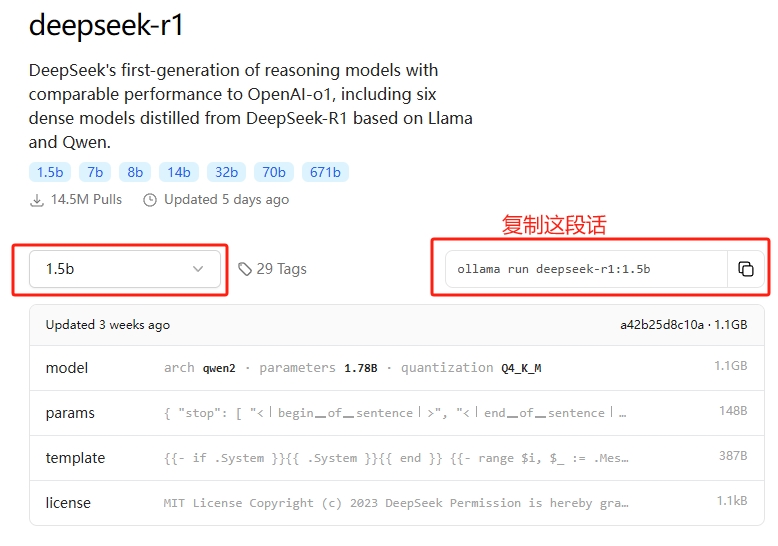Click the download icon beside 14.5M Pulls
The width and height of the screenshot is (778, 546).
point(37,200)
